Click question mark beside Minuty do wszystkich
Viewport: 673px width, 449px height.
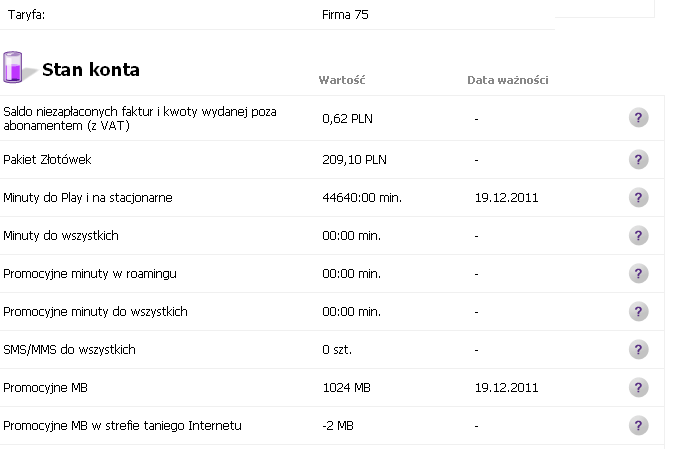coord(638,236)
